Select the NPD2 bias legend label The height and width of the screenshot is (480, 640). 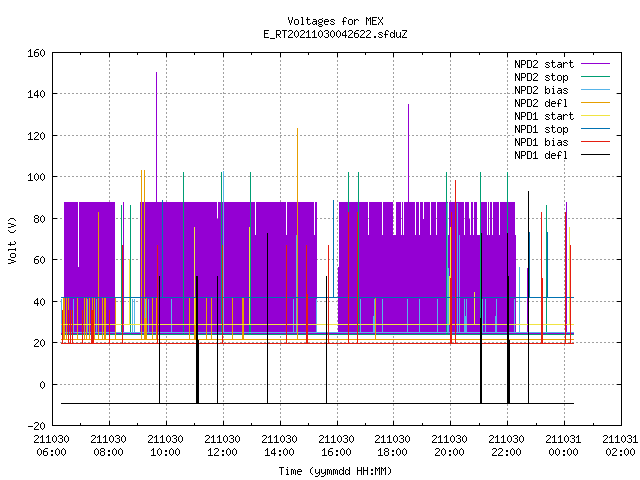[541, 90]
